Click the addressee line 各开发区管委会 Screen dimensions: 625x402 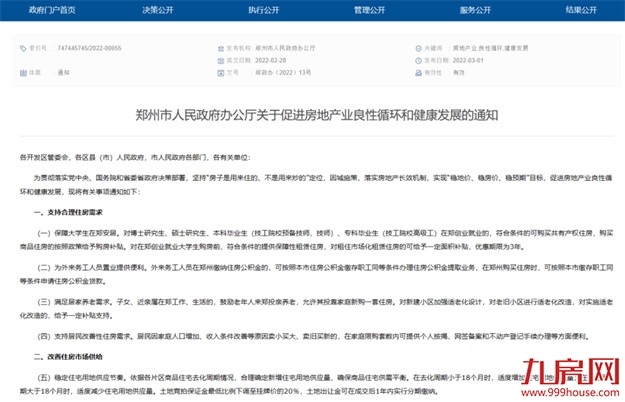(x=135, y=157)
